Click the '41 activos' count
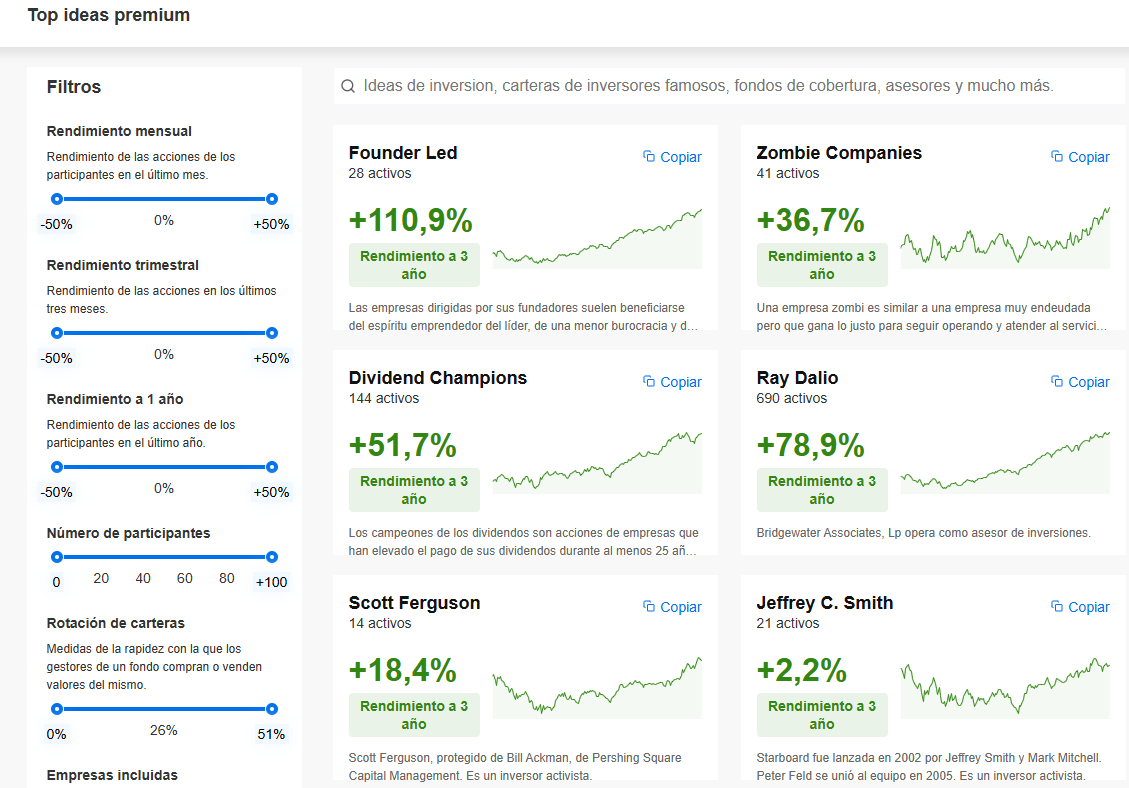The height and width of the screenshot is (788, 1129). tap(788, 174)
